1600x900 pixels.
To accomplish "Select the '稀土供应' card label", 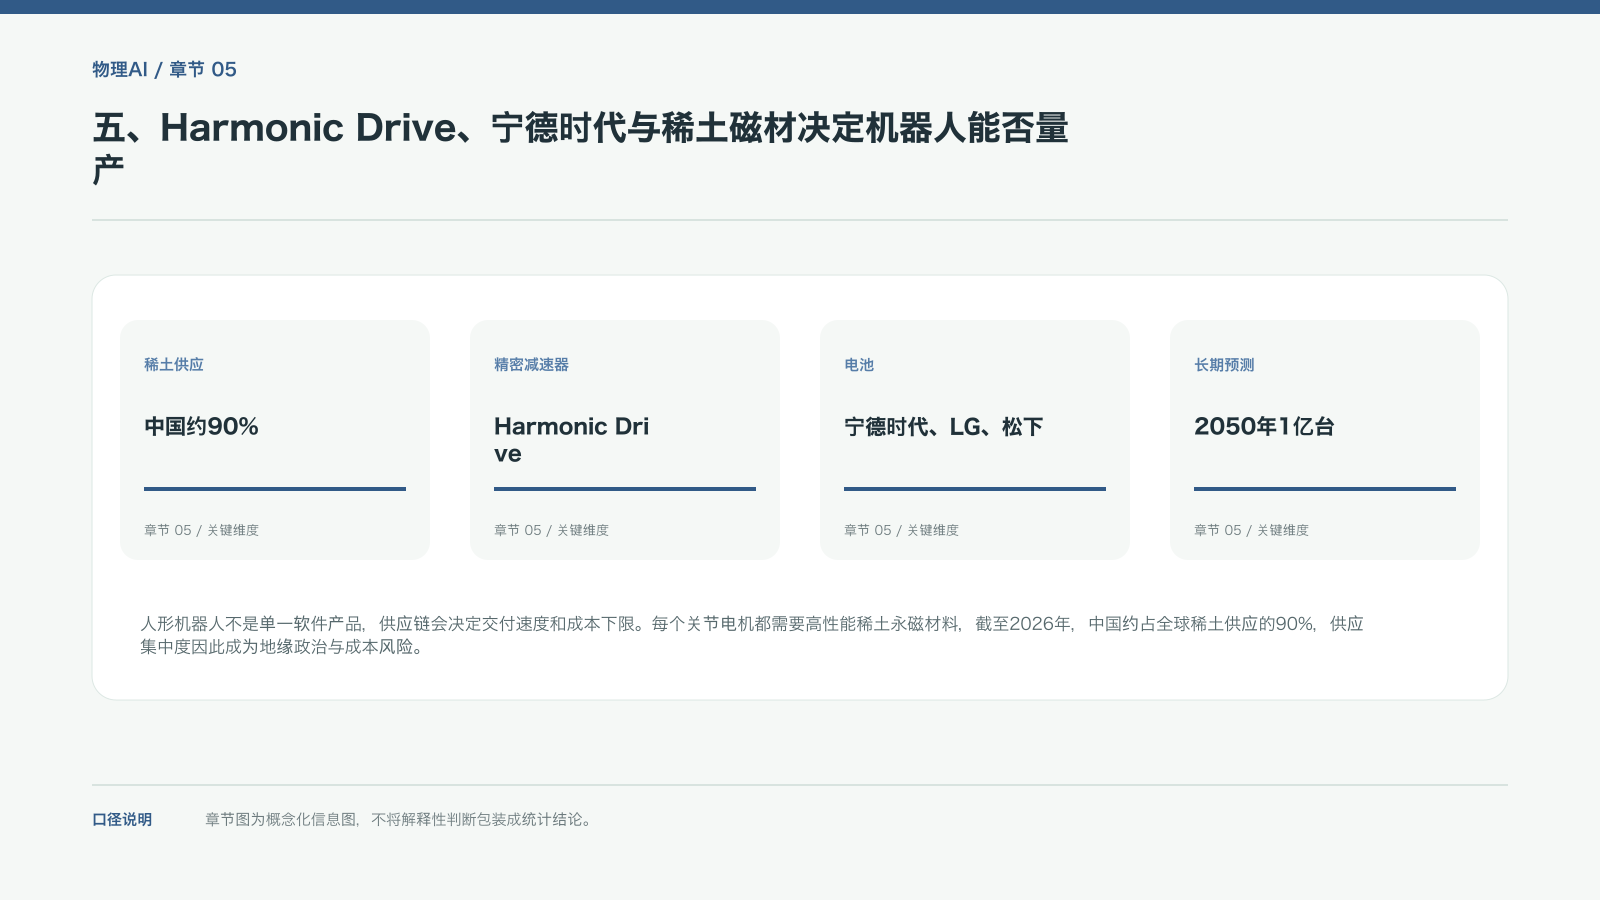I will (x=174, y=365).
